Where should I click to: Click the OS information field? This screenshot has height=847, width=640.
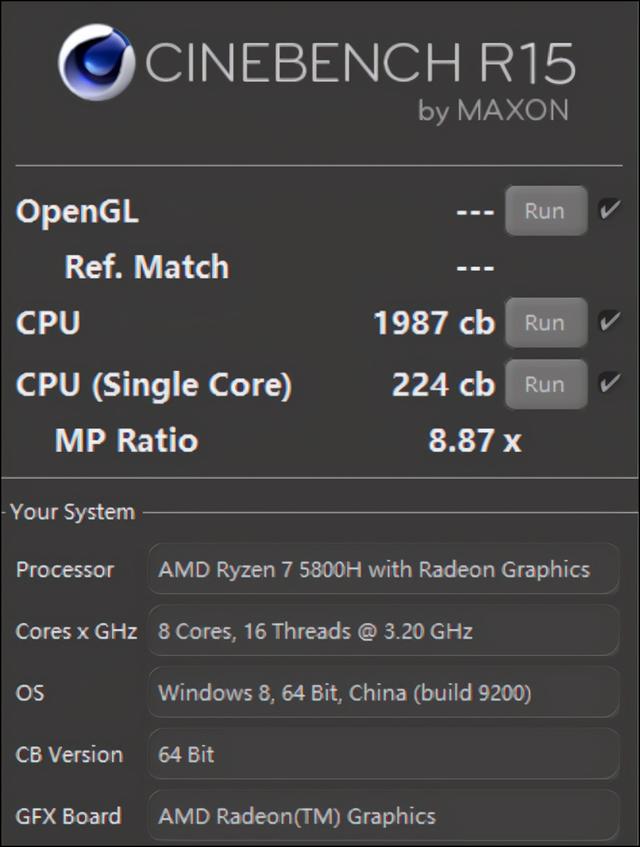click(383, 692)
